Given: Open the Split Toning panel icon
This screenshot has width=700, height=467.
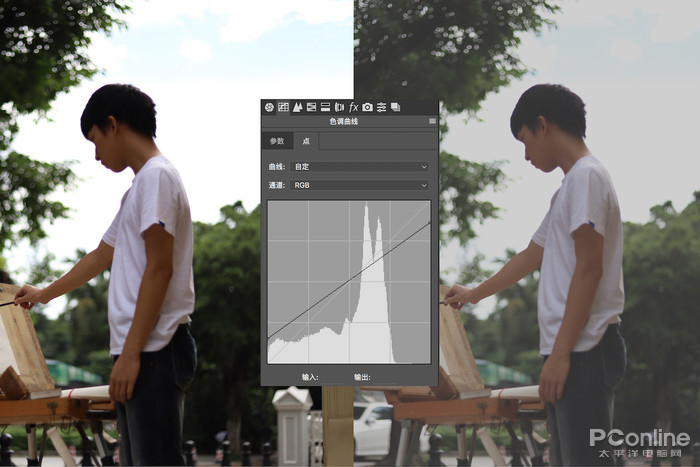Looking at the screenshot, I should coord(325,107).
